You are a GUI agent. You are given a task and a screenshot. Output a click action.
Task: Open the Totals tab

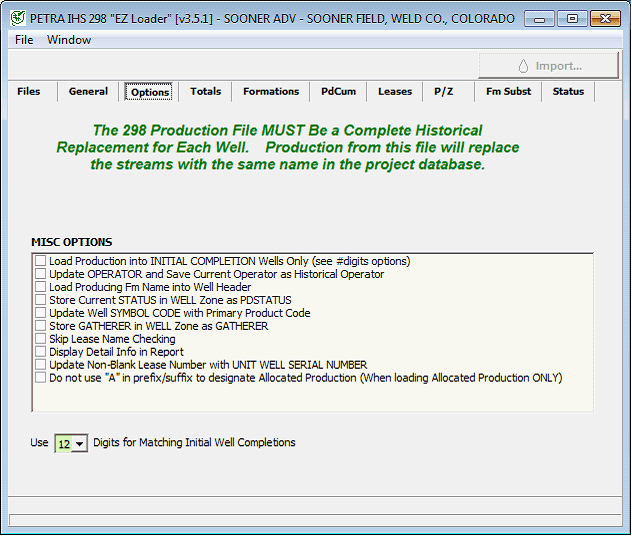[205, 91]
